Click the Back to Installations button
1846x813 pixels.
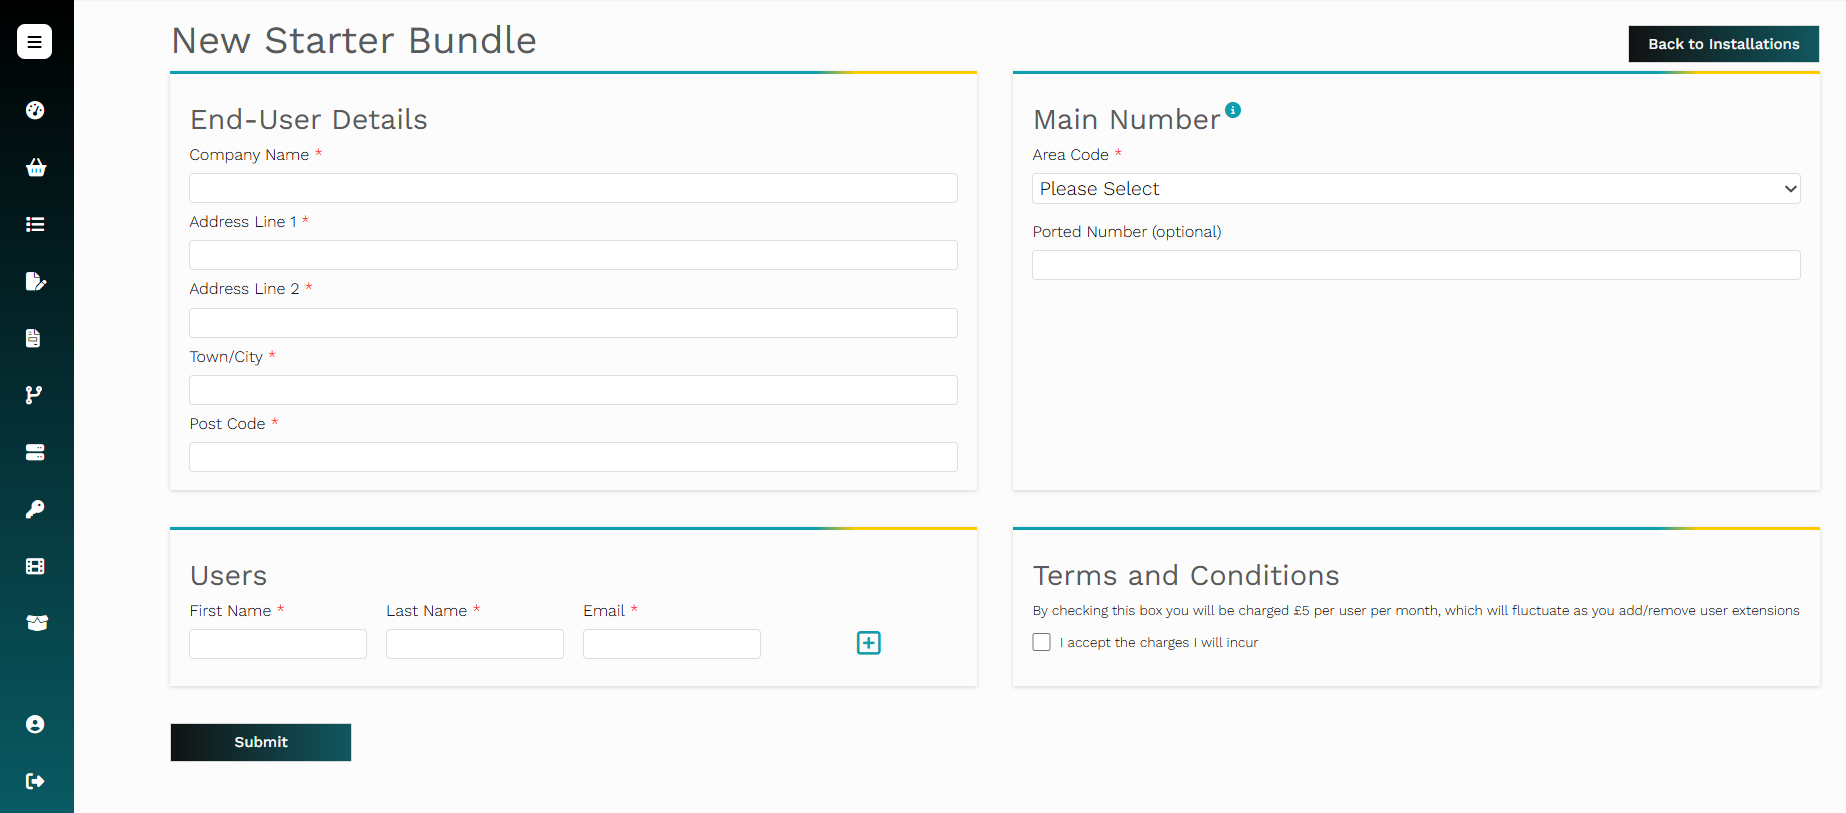coord(1724,44)
